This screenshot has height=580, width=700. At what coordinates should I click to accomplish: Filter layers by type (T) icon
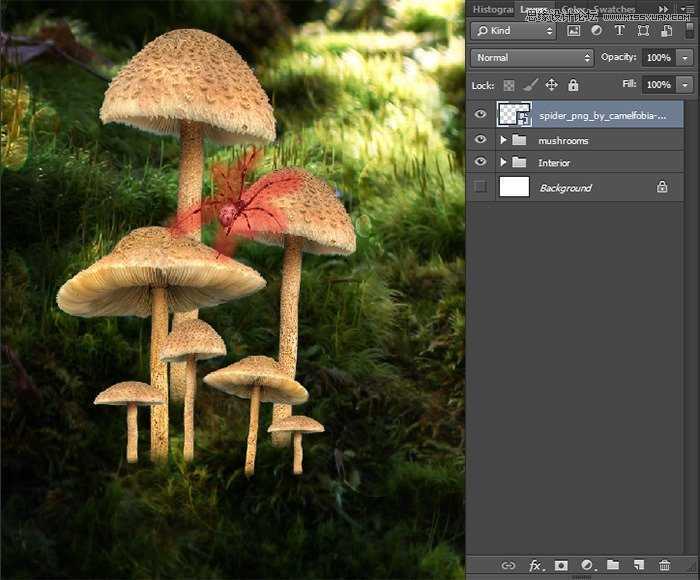620,31
